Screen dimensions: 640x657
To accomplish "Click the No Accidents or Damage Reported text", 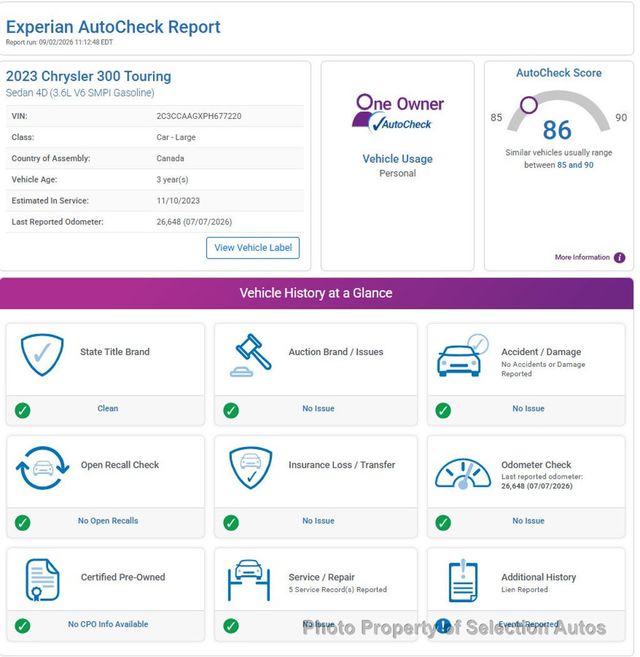I will click(543, 369).
